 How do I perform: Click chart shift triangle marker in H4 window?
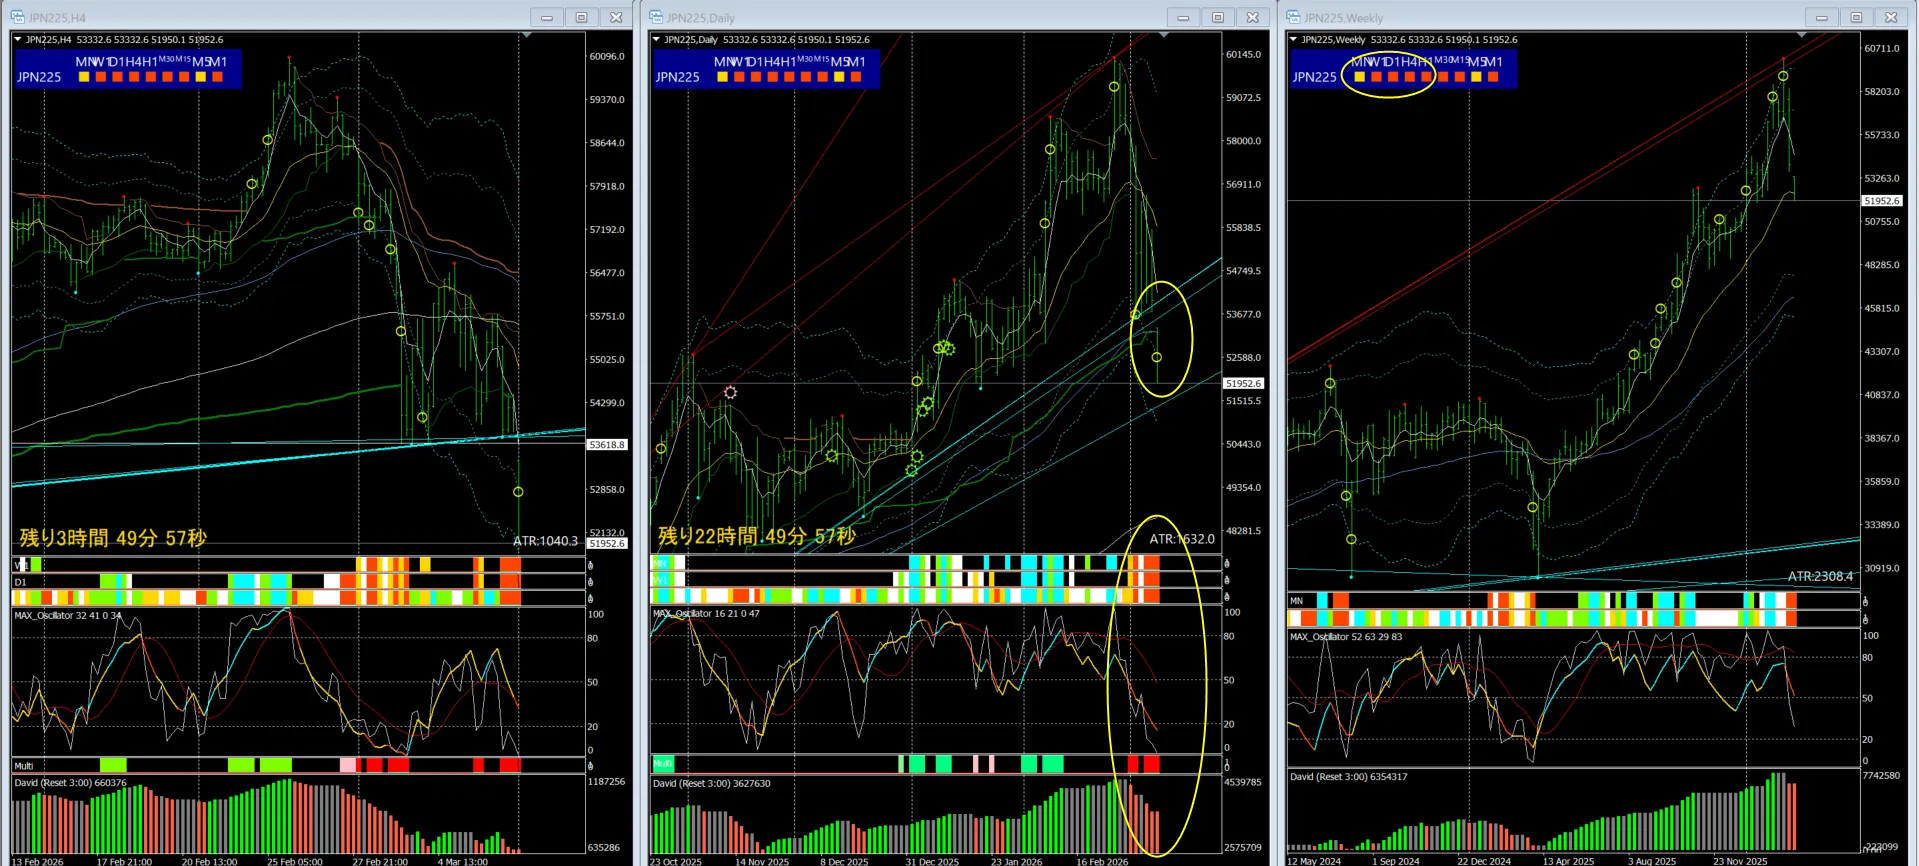pyautogui.click(x=527, y=35)
